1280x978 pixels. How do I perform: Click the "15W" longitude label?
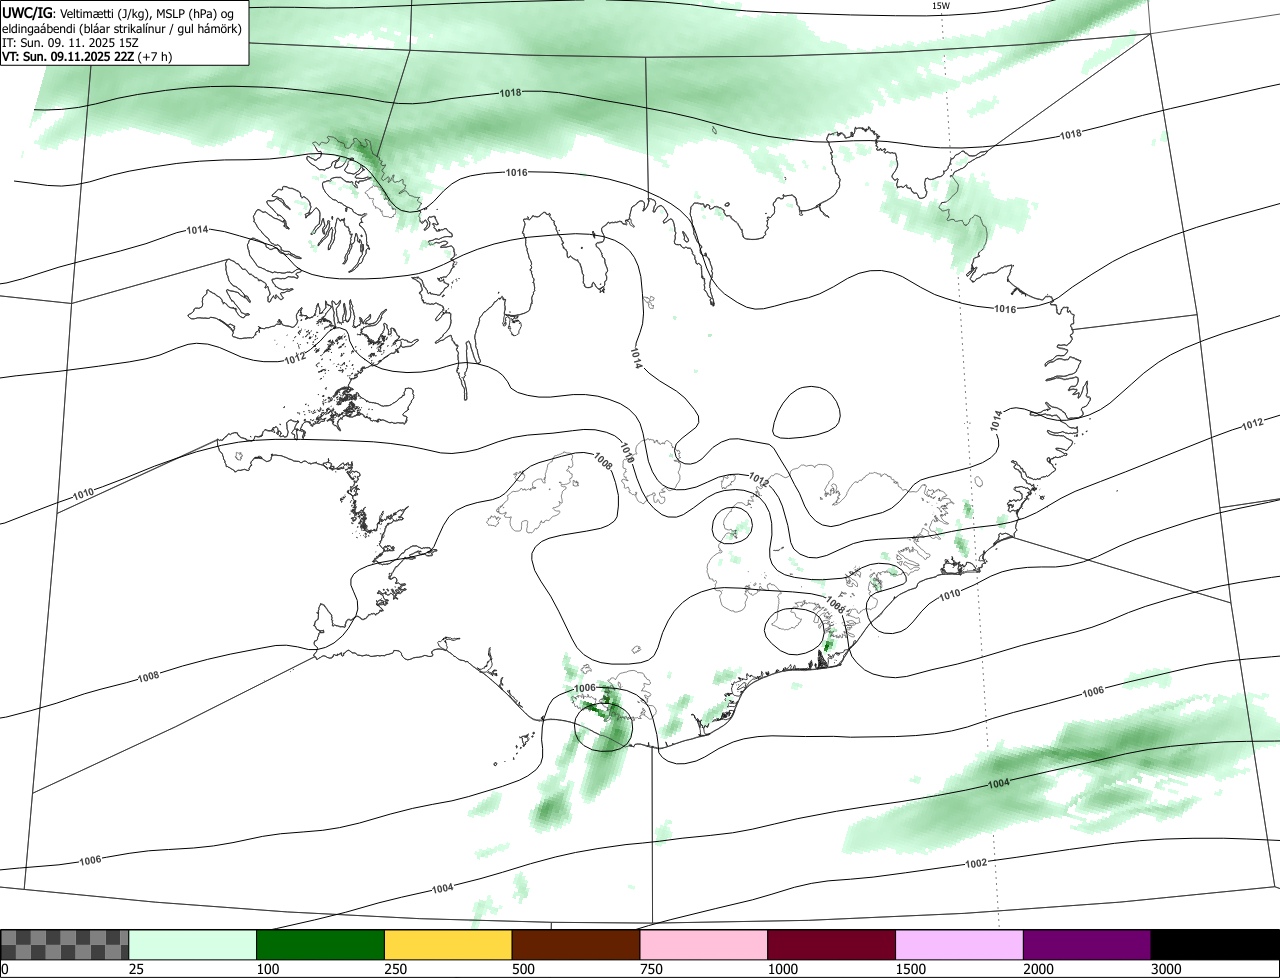tap(940, 6)
